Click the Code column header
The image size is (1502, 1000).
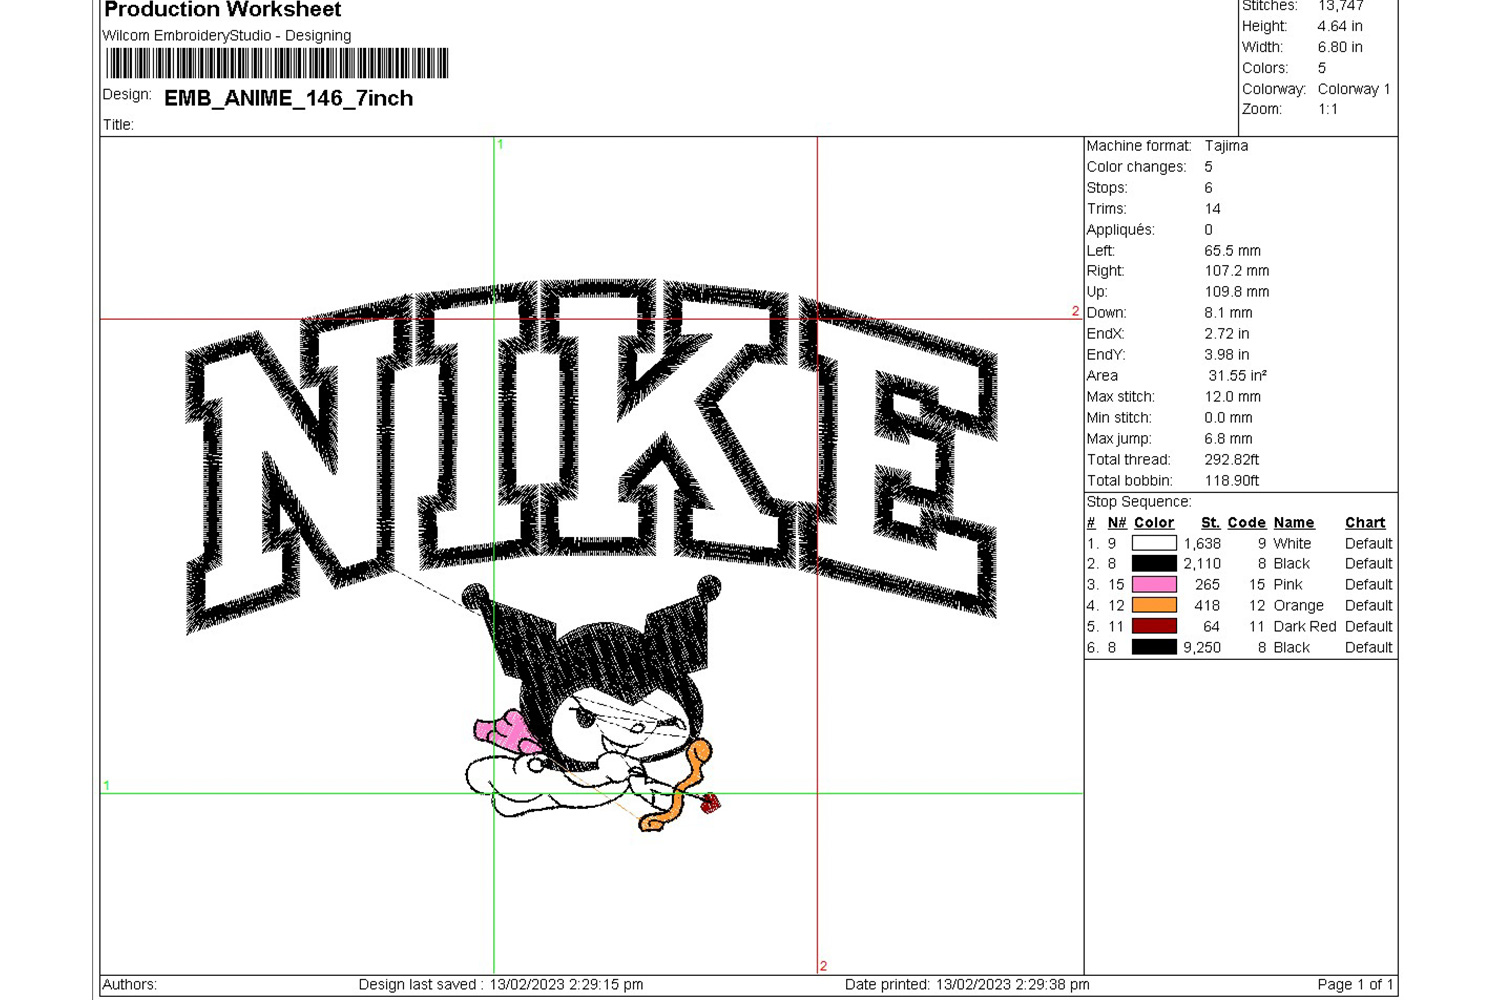point(1246,523)
